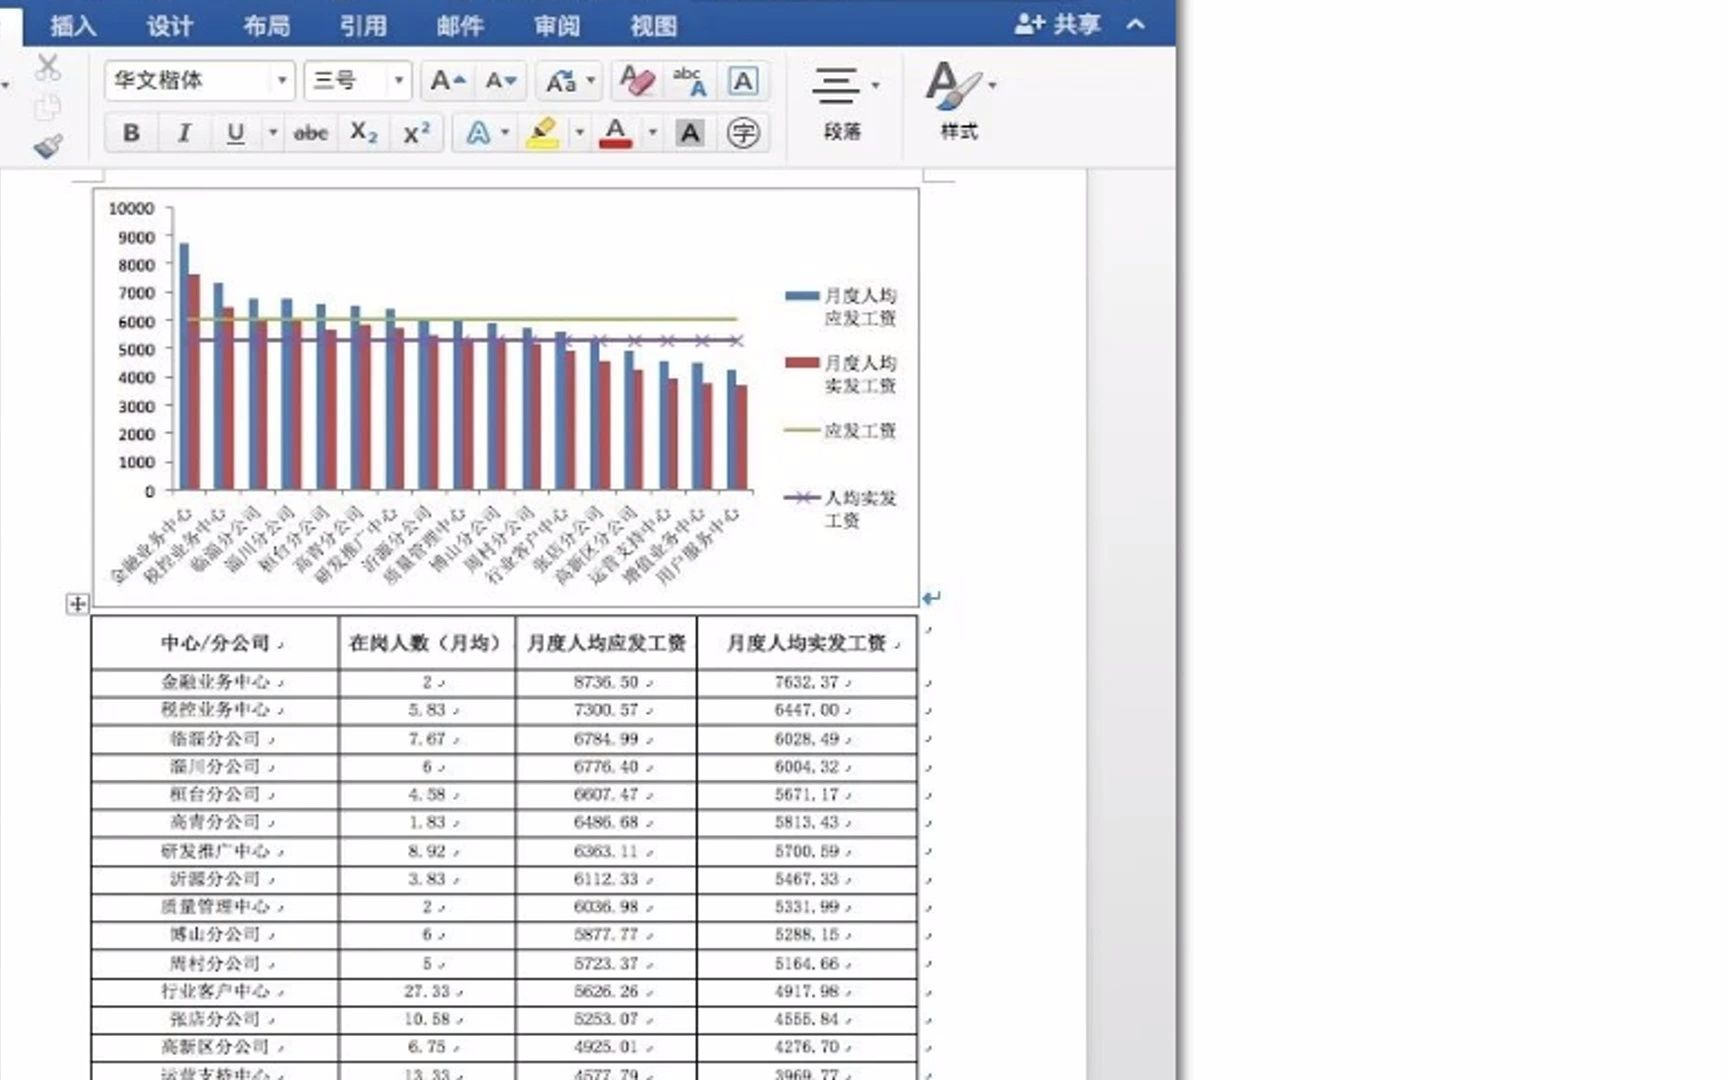Click the 共享 Share button
The width and height of the screenshot is (1728, 1080).
point(1058,24)
